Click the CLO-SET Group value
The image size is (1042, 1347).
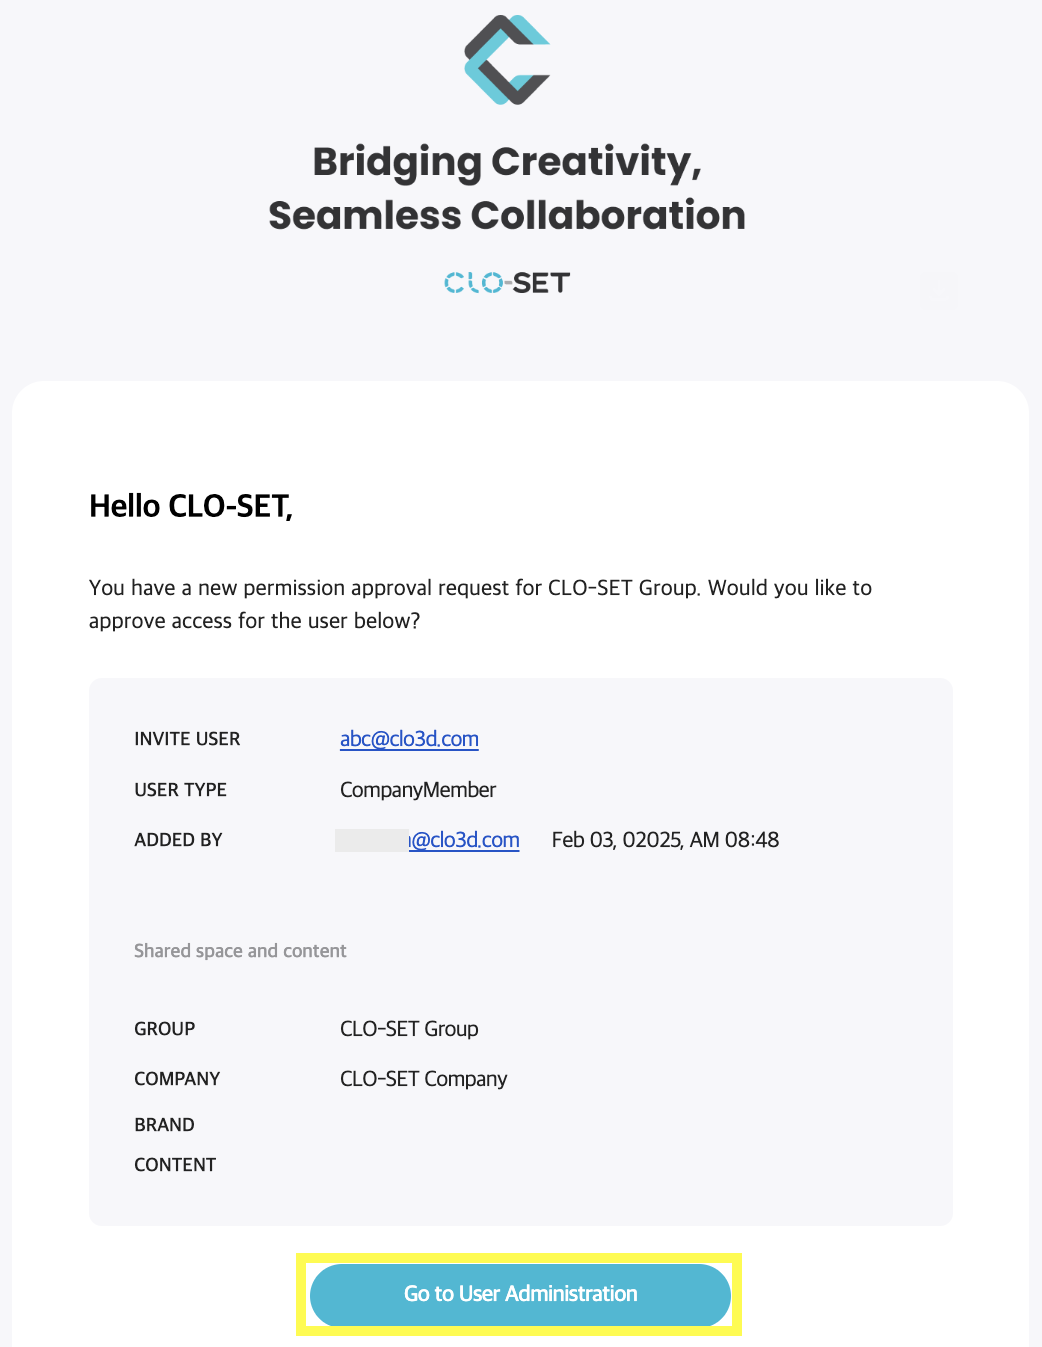pyautogui.click(x=409, y=1029)
